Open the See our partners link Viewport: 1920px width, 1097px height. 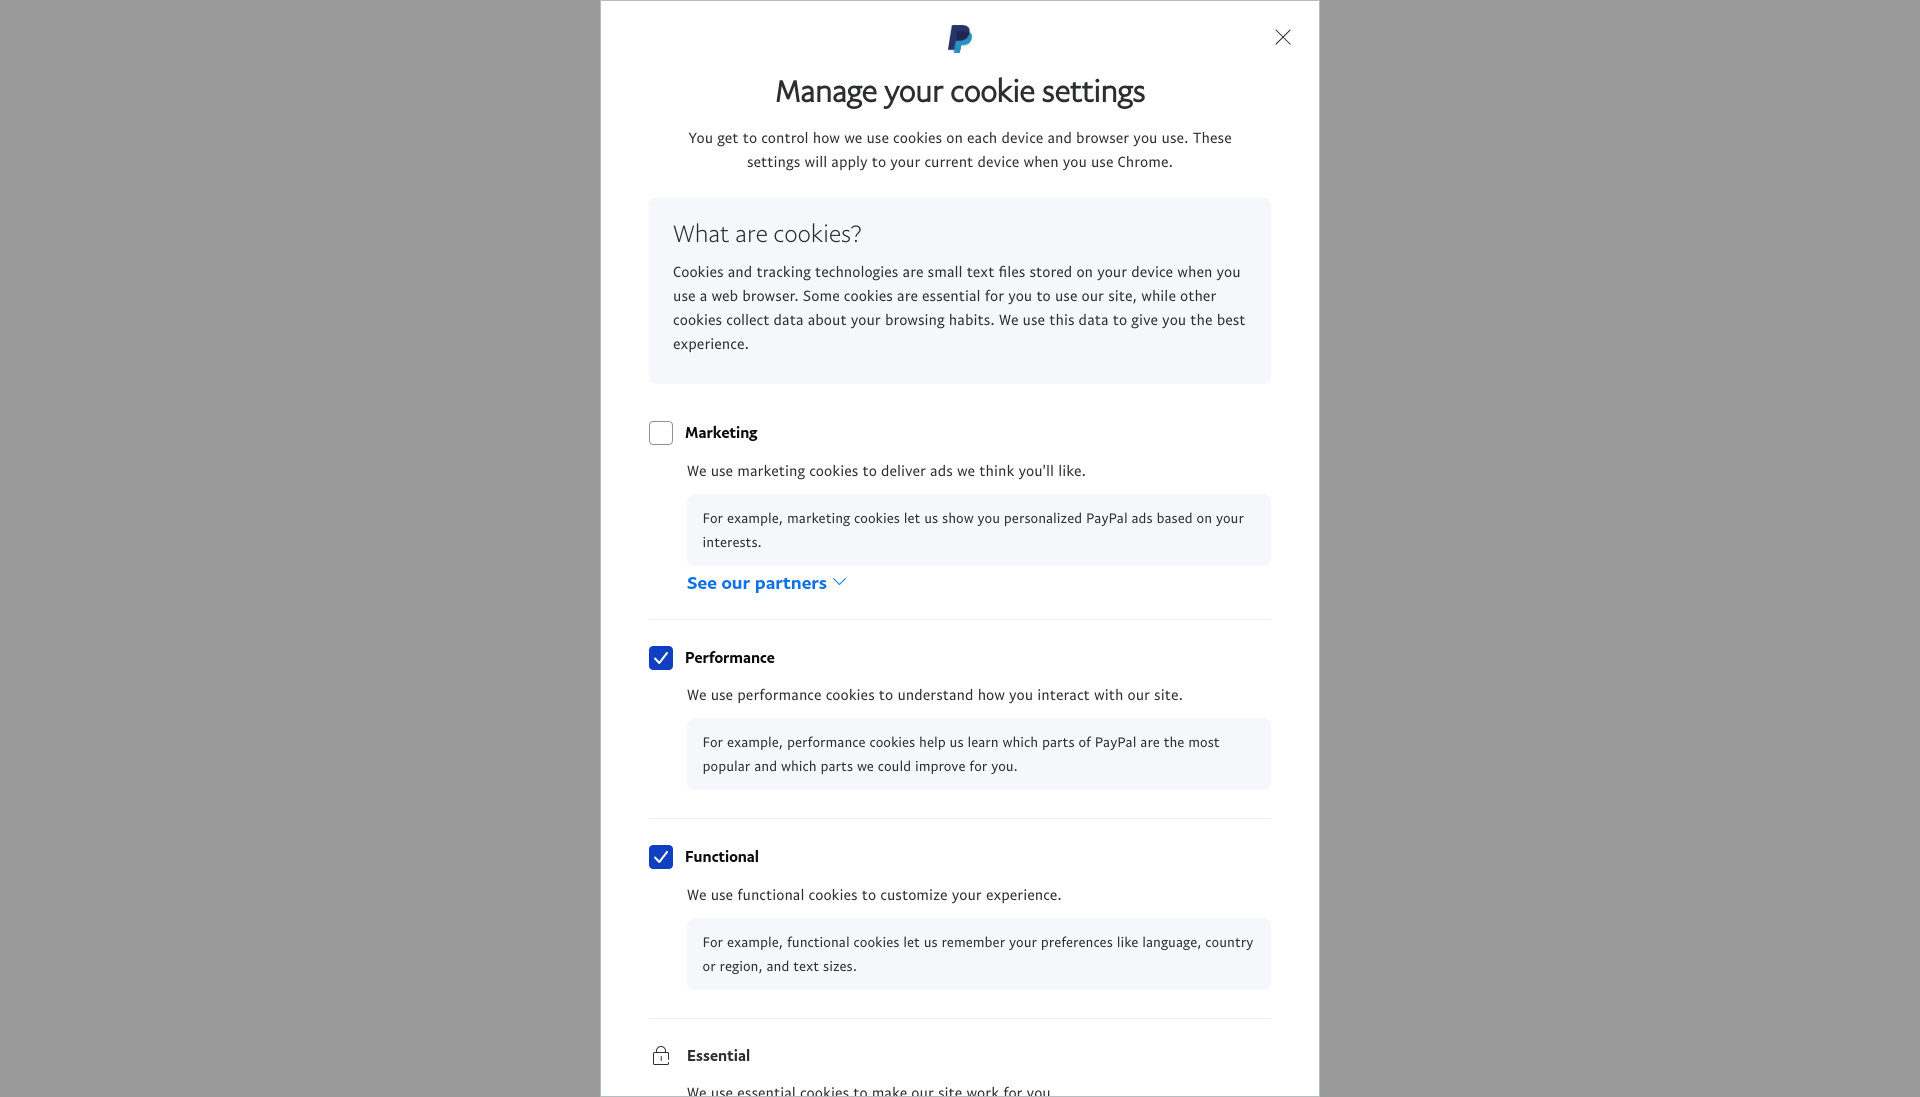coord(757,583)
